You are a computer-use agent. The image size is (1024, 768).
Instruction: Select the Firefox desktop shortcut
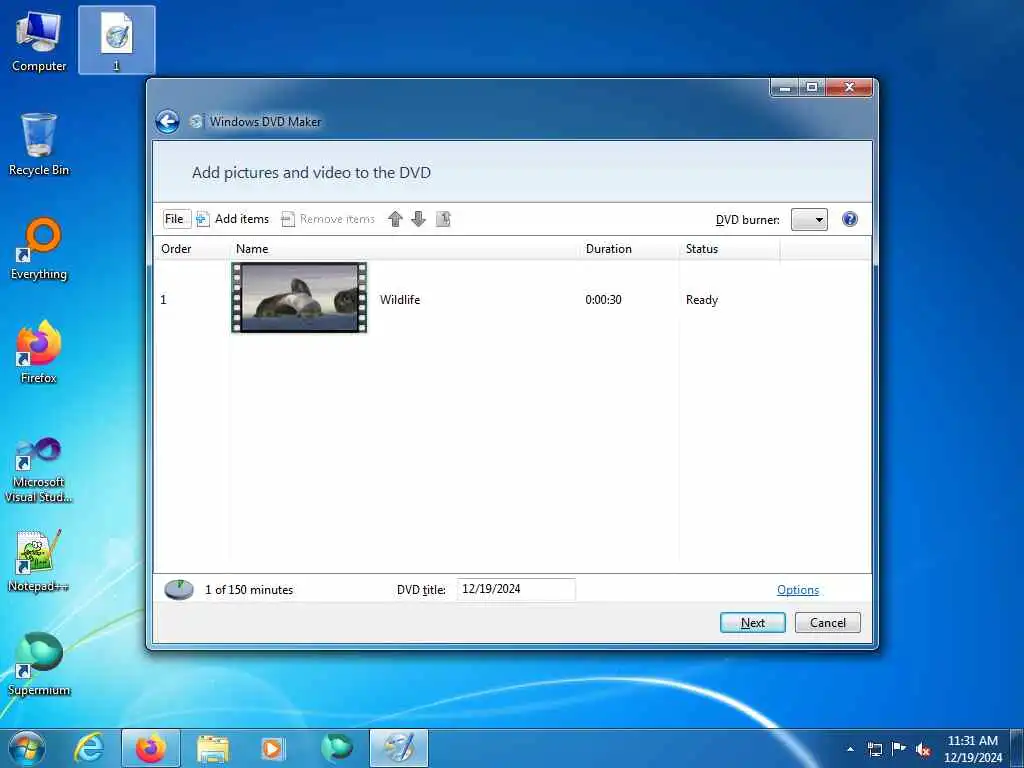(39, 353)
